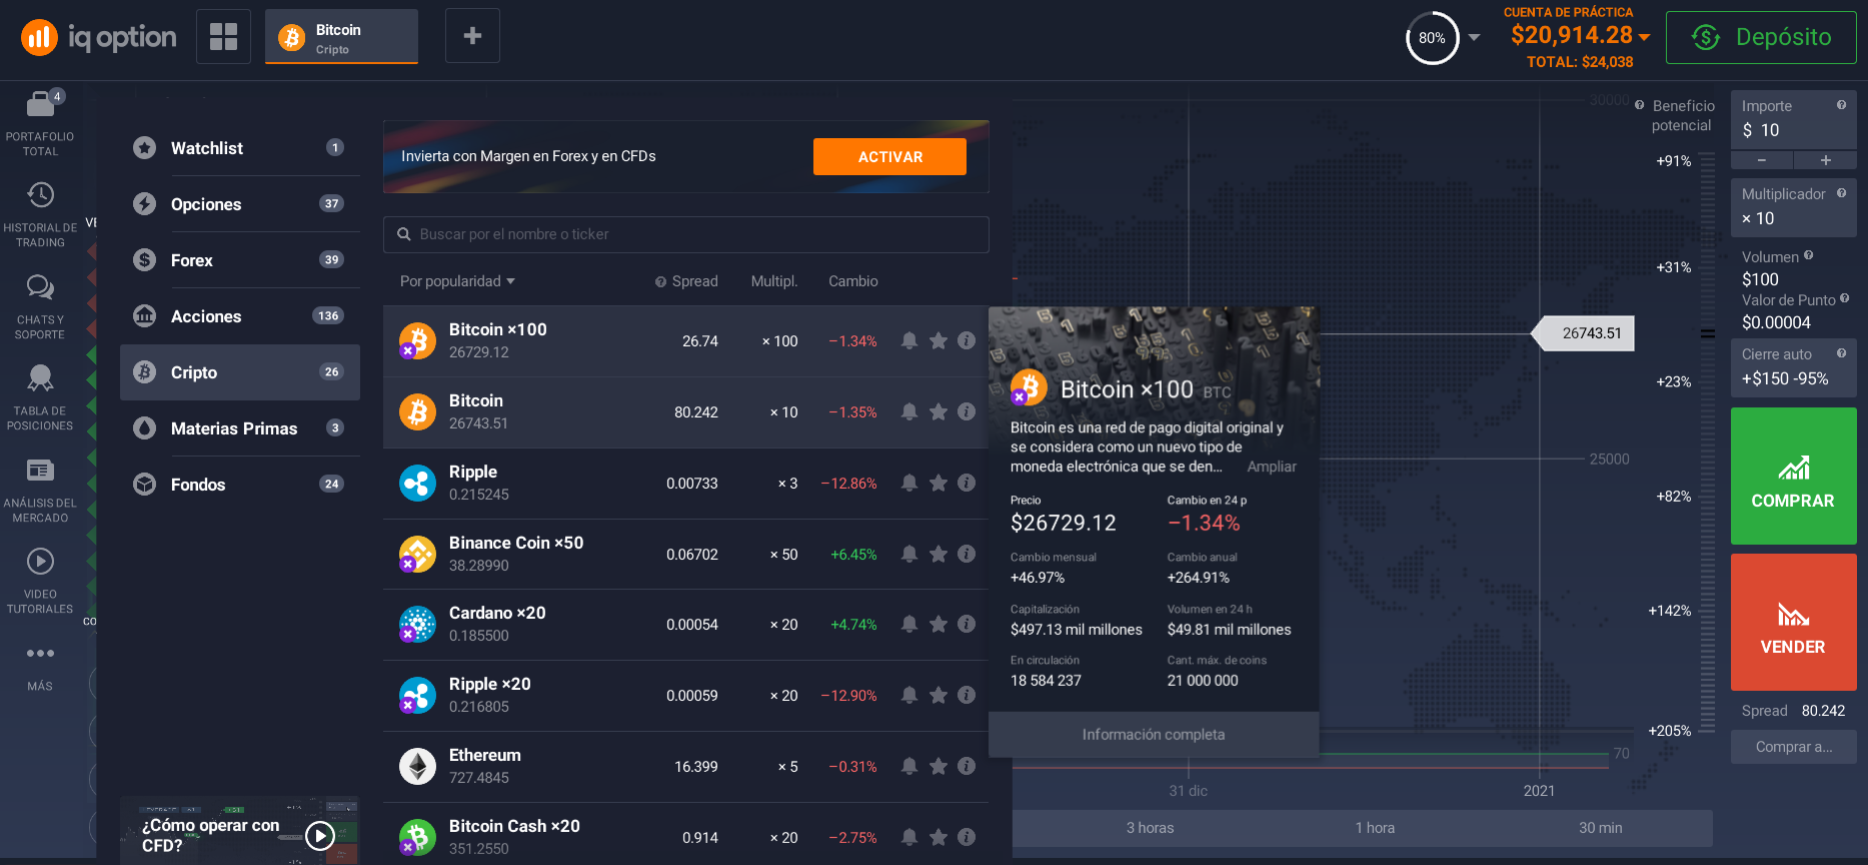
Task: Expand description with Ampliar link
Action: 1271,466
